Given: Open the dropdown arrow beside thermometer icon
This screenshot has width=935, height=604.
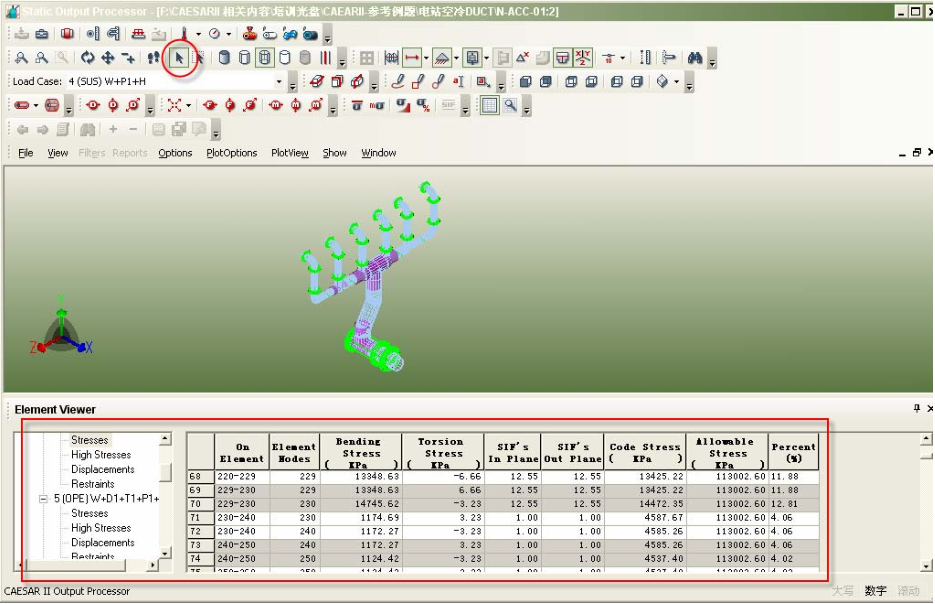Looking at the screenshot, I should [x=198, y=34].
